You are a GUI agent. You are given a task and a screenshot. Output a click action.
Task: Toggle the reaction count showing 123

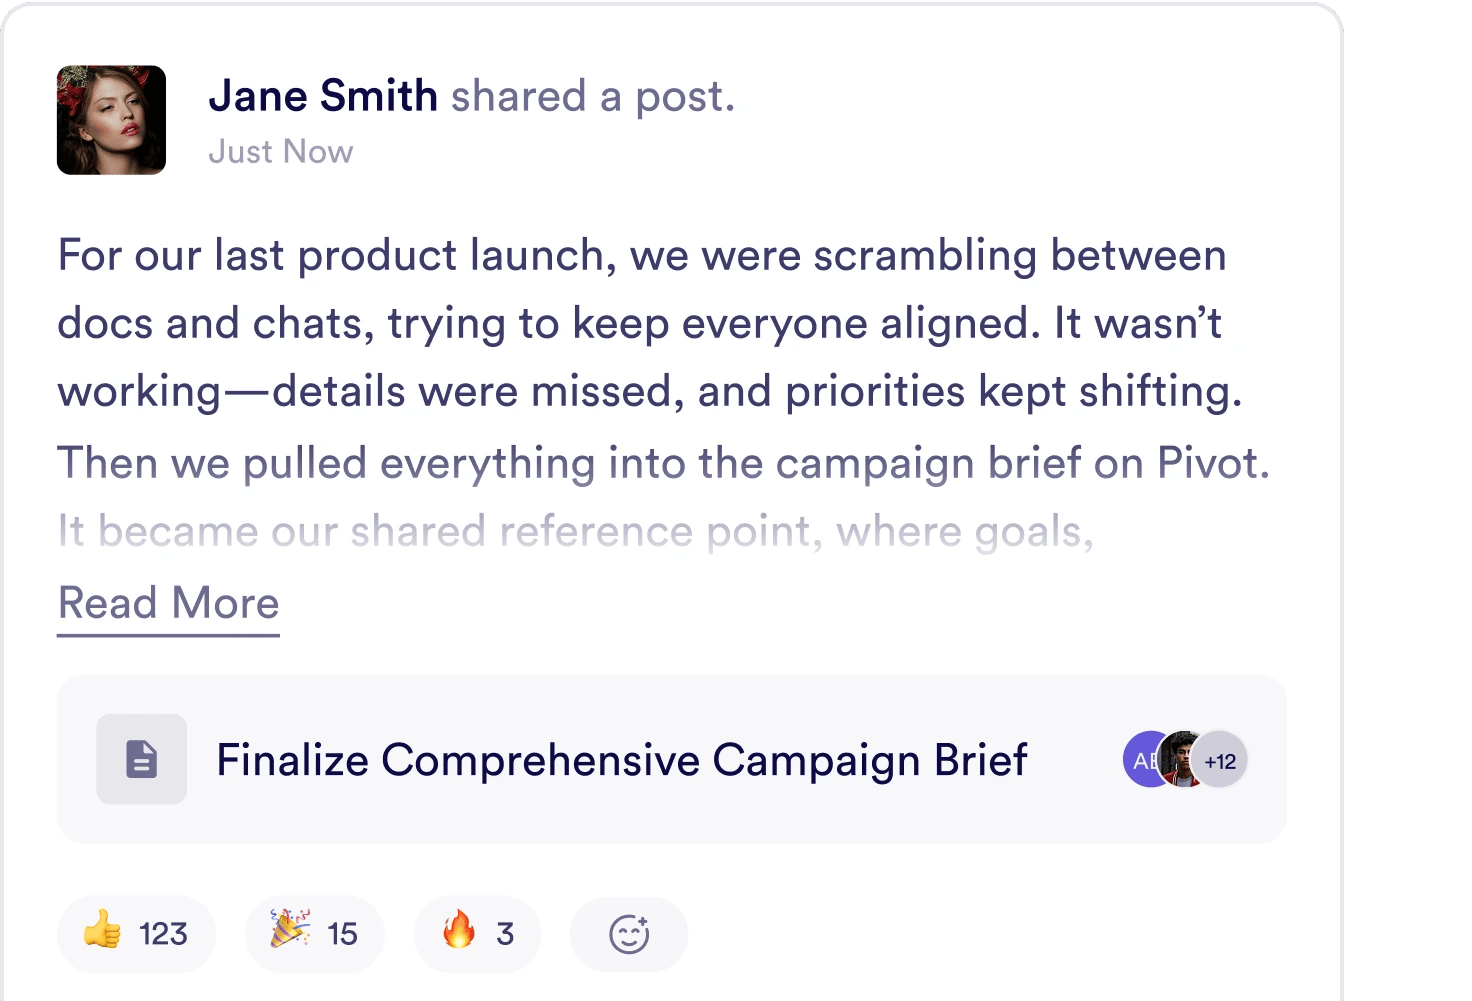[x=163, y=934]
